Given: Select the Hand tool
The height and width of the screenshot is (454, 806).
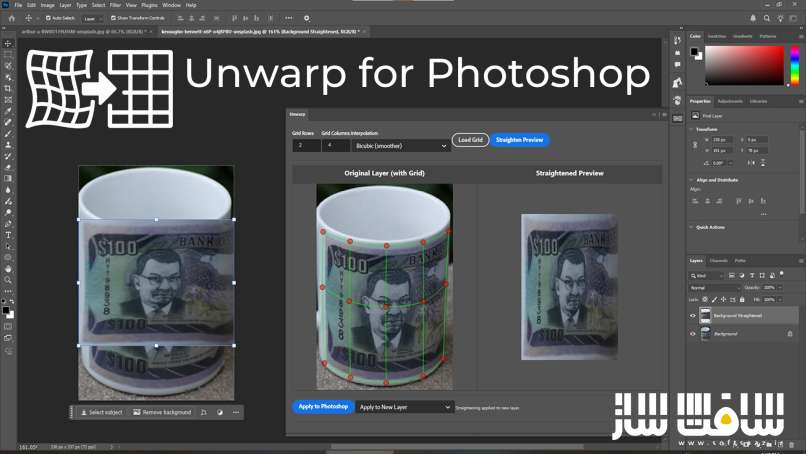Looking at the screenshot, I should pos(8,269).
